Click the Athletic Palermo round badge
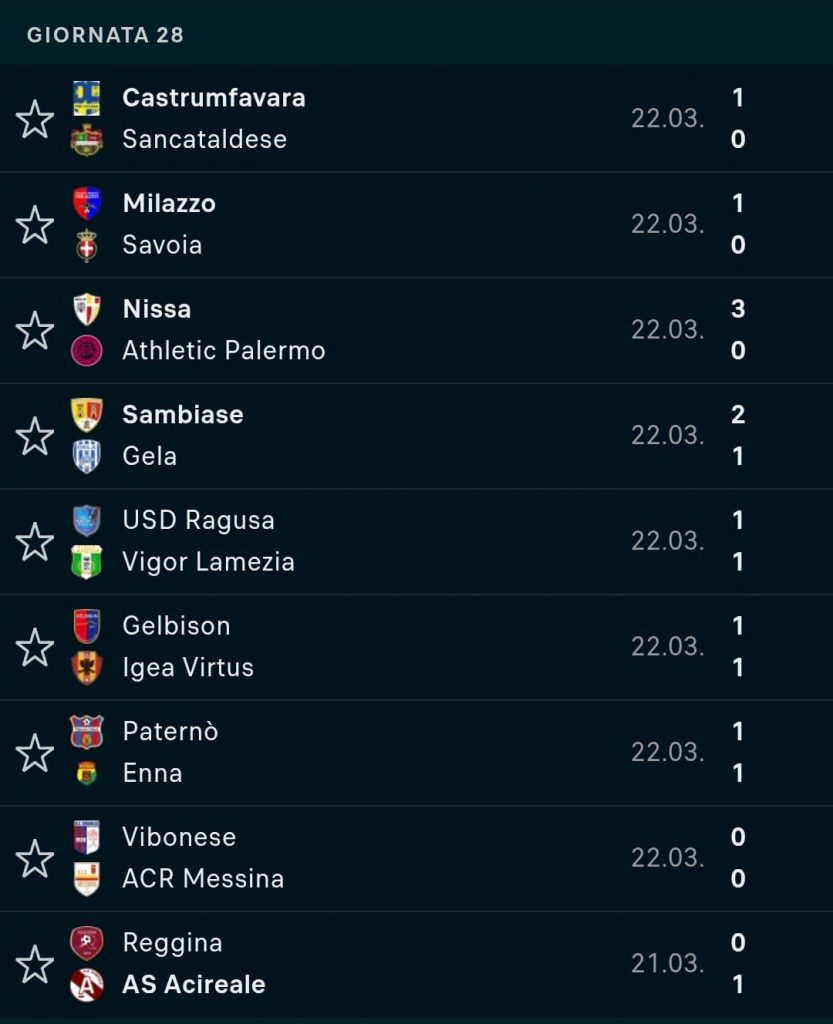Viewport: 833px width, 1024px height. click(87, 351)
